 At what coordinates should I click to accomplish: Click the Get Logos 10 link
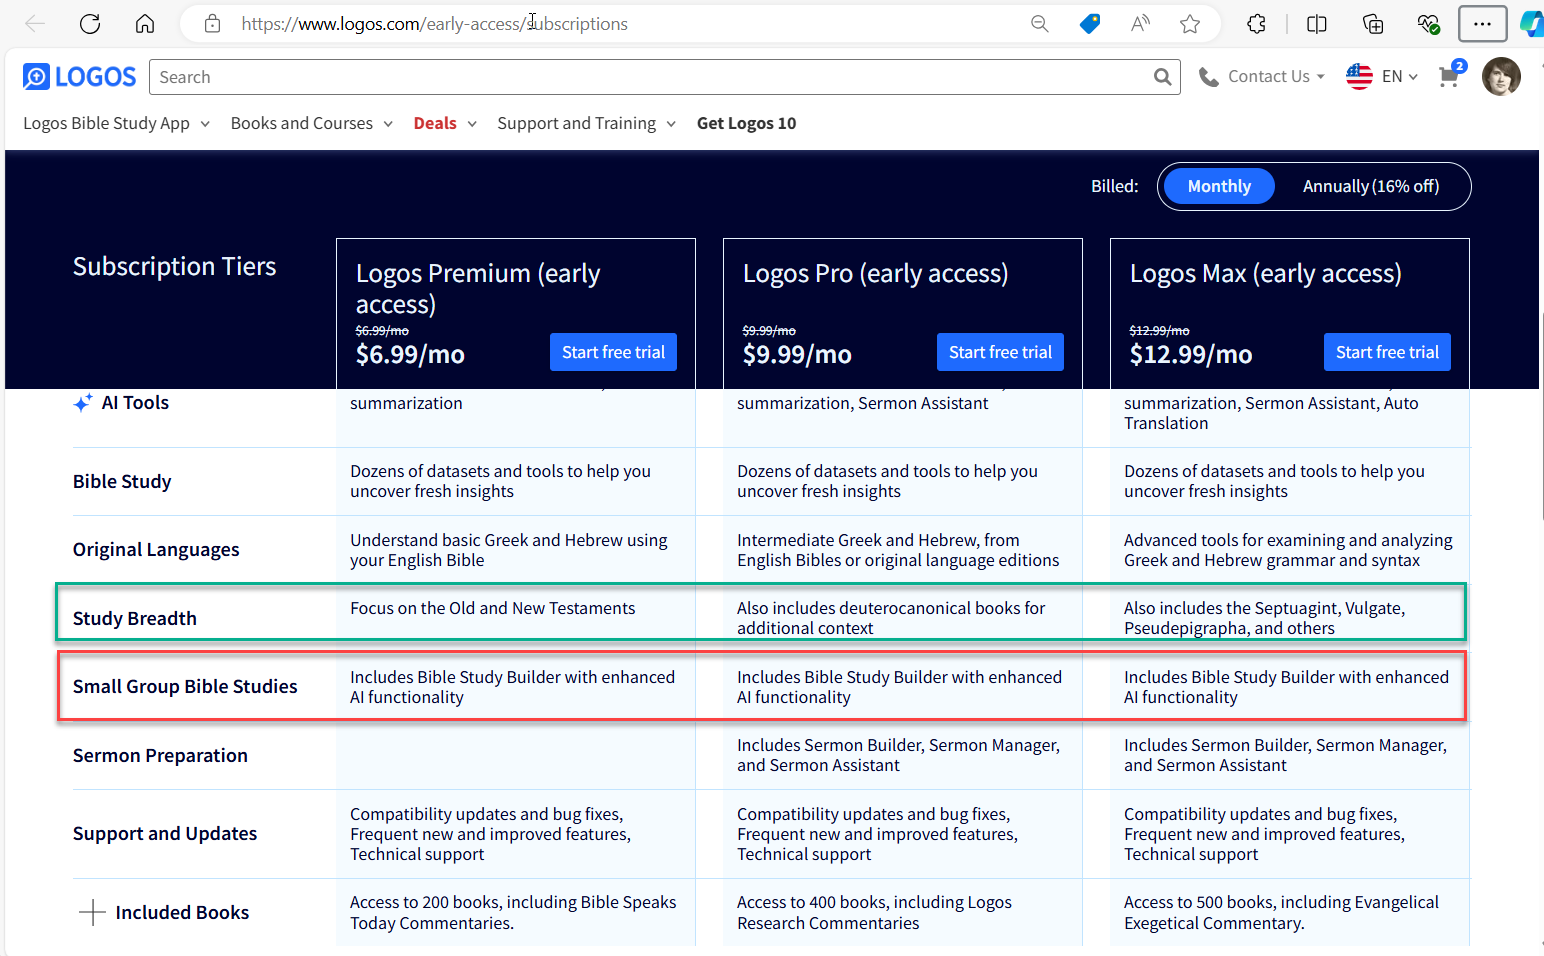[x=746, y=122]
